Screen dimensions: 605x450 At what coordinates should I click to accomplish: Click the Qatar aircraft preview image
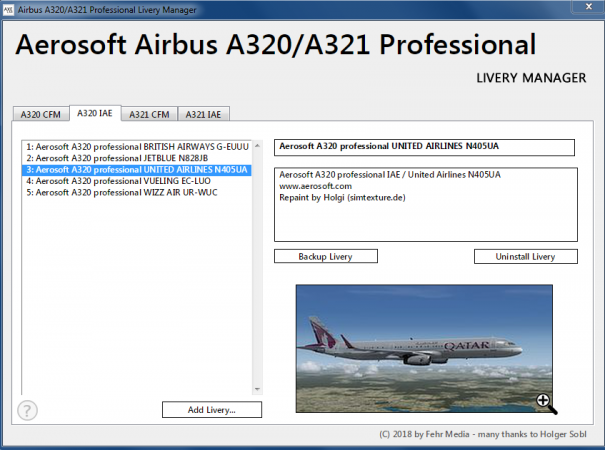point(424,349)
